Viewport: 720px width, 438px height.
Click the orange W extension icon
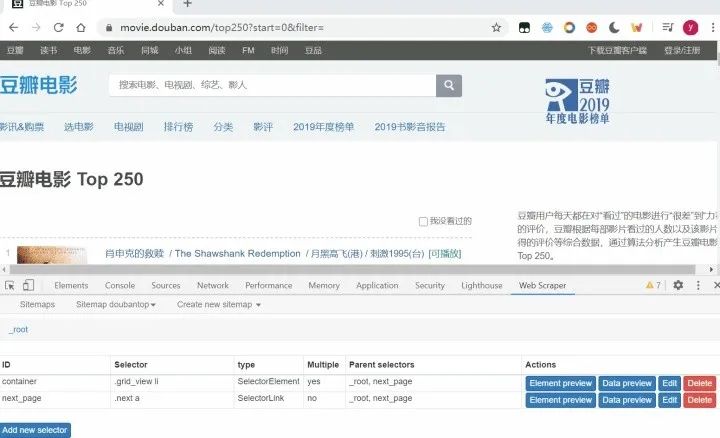coord(636,28)
